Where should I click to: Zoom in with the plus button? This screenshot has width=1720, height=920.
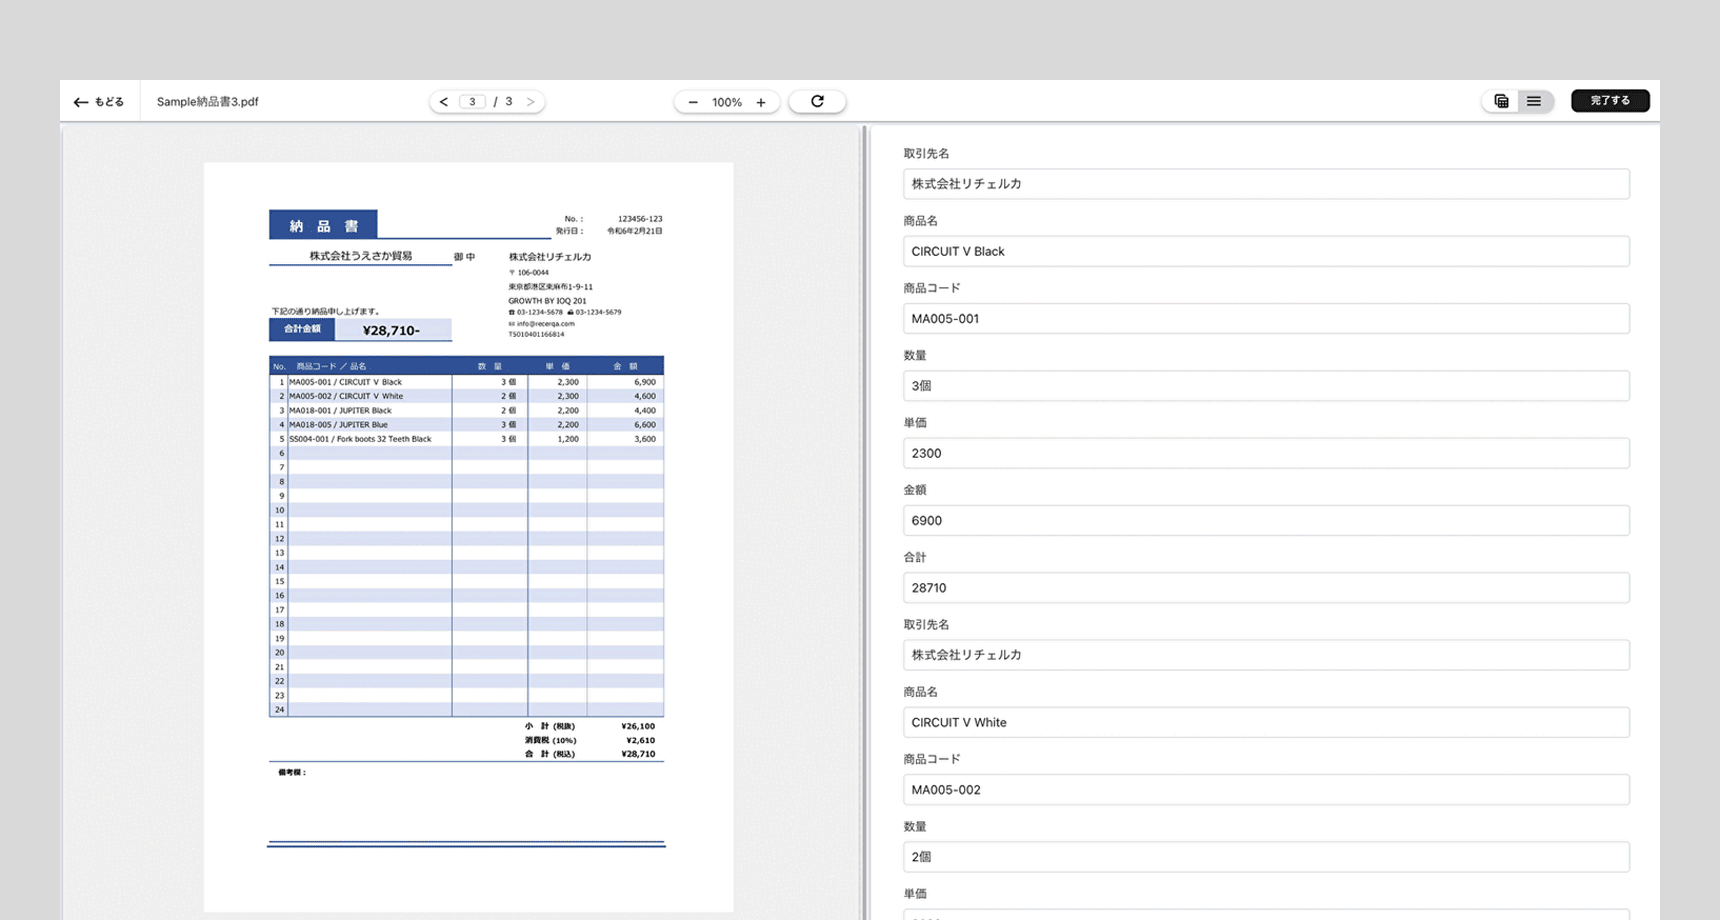pyautogui.click(x=761, y=102)
